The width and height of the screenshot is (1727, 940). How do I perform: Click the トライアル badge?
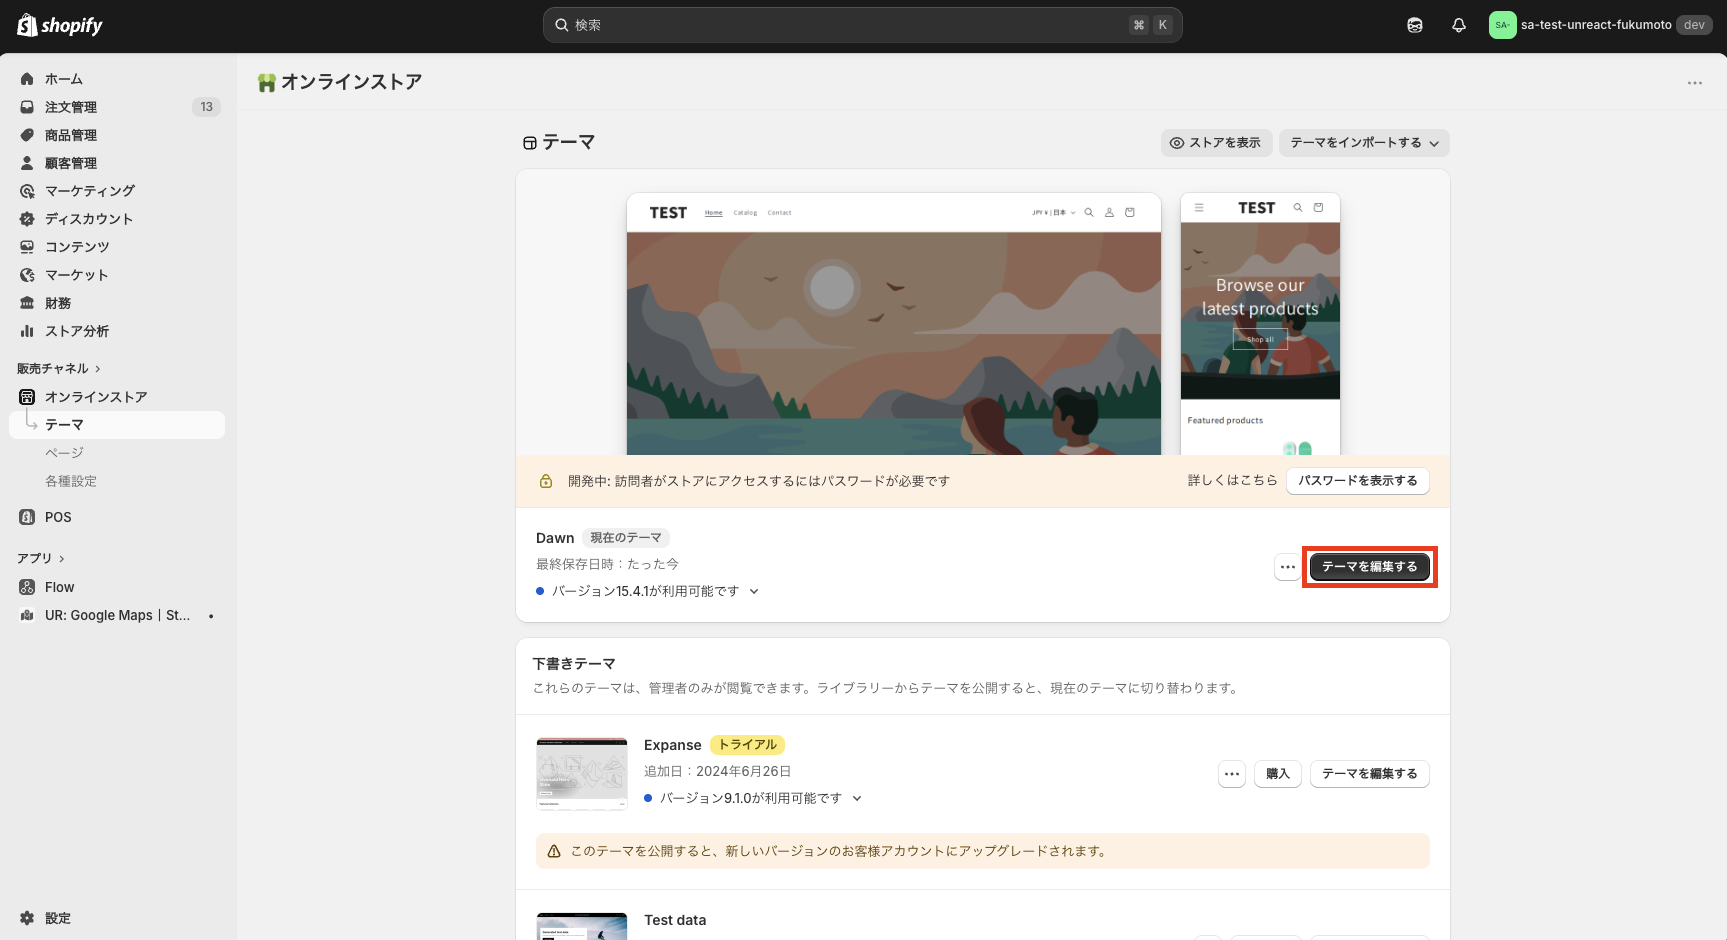coord(748,745)
